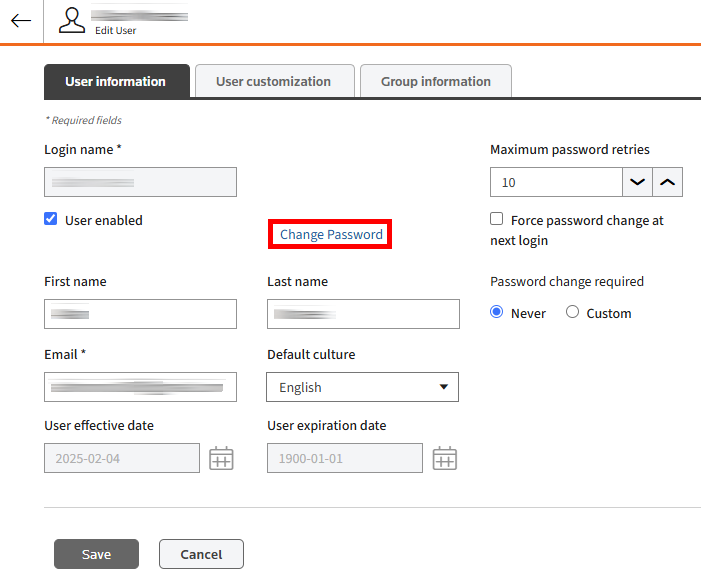The width and height of the screenshot is (701, 571).
Task: Open calendar picker for User expiration date
Action: click(x=444, y=458)
